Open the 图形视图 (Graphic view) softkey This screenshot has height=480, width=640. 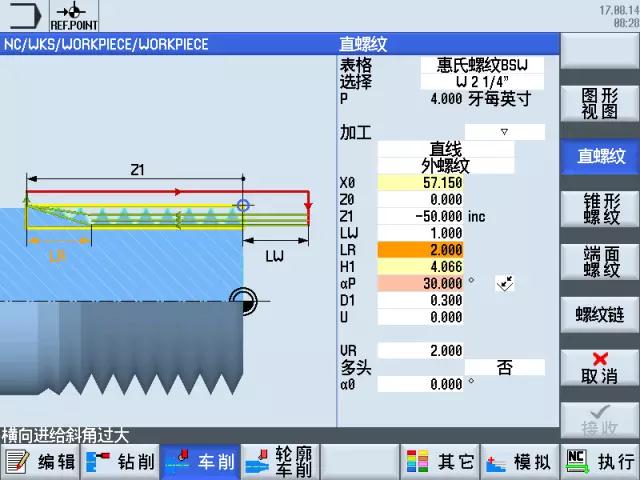600,103
